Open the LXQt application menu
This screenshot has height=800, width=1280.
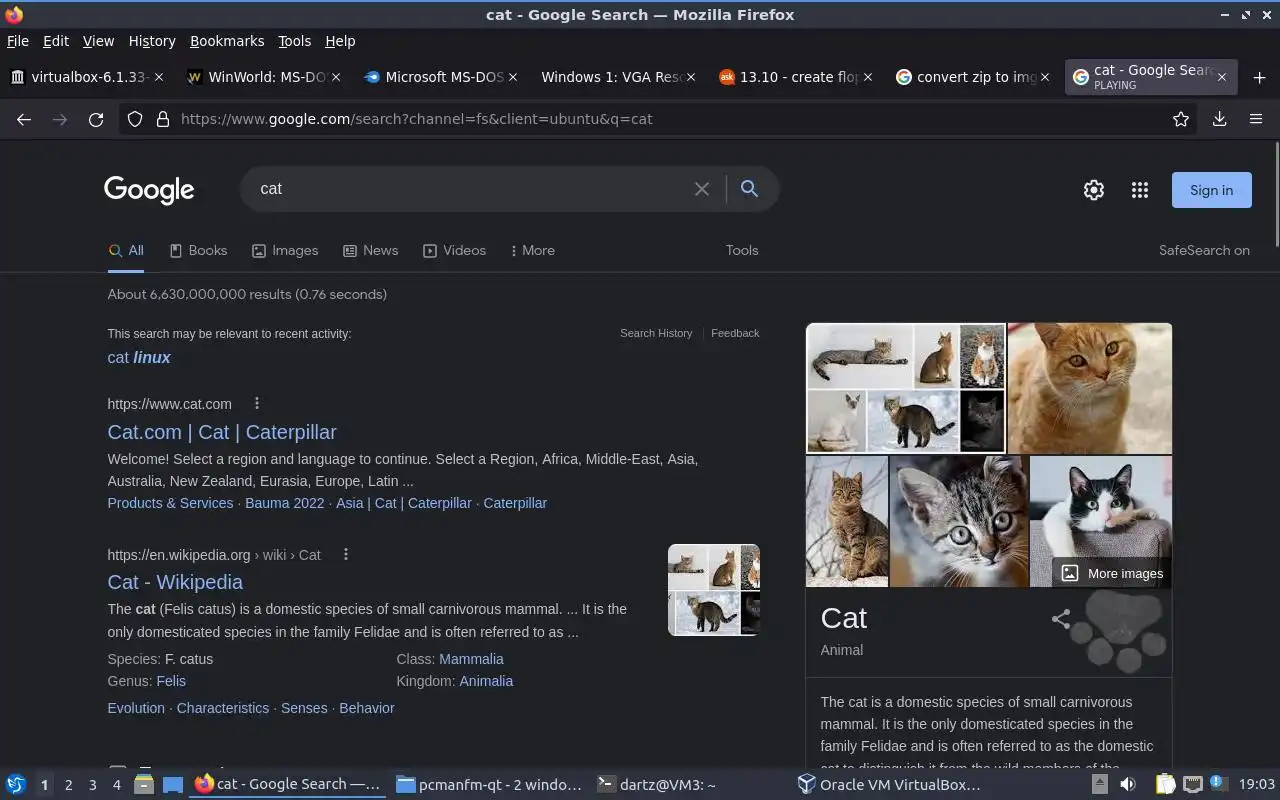tap(16, 785)
